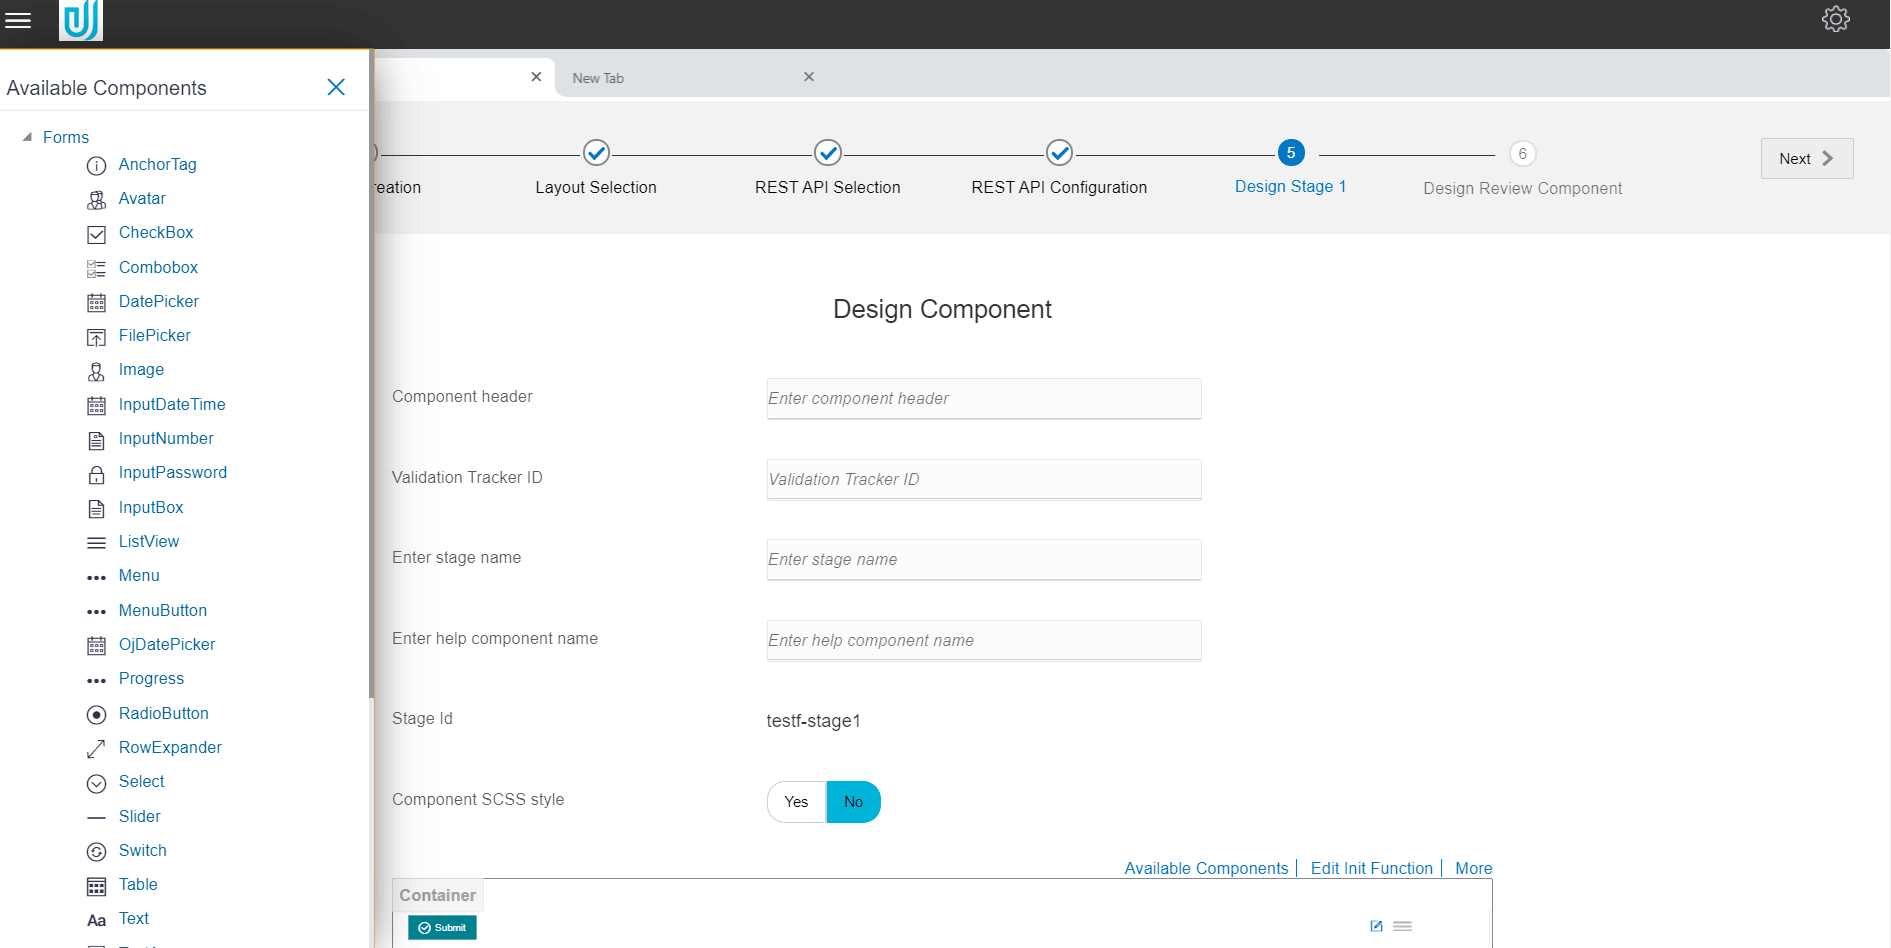This screenshot has height=948, width=1891.
Task: Select the Slider component icon
Action: 96,817
